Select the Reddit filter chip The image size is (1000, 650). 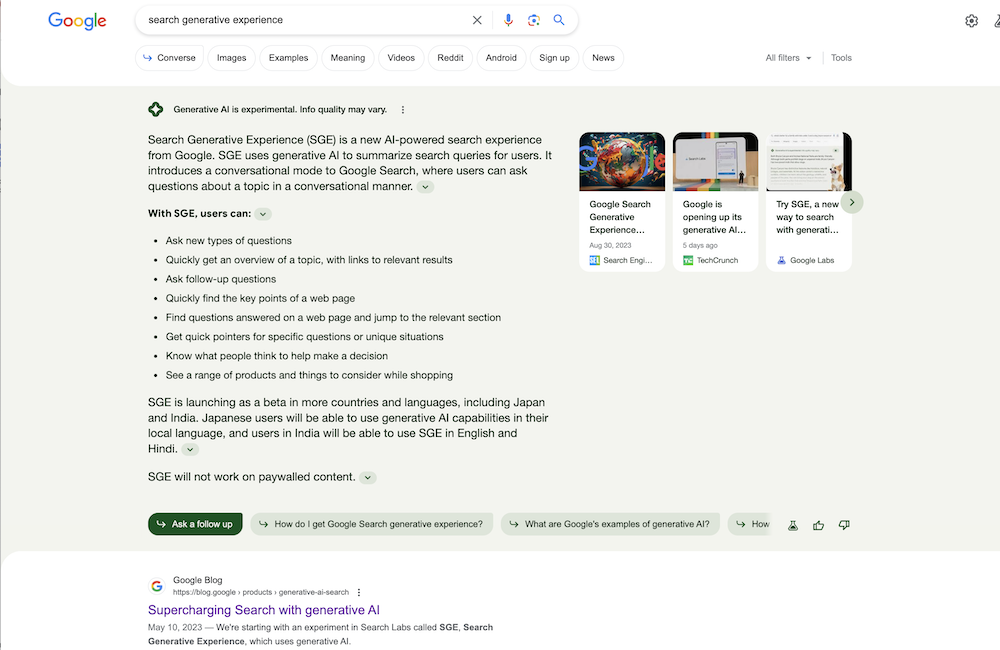coord(450,58)
